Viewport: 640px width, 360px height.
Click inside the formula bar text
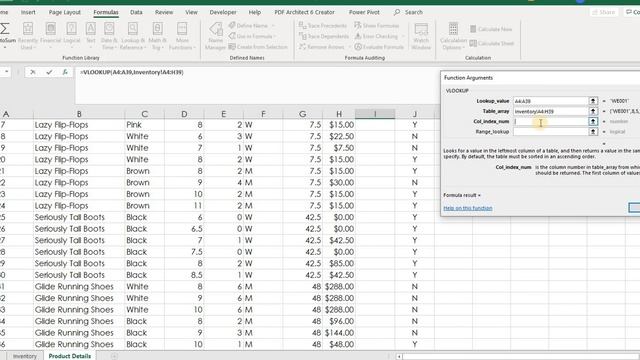132,72
